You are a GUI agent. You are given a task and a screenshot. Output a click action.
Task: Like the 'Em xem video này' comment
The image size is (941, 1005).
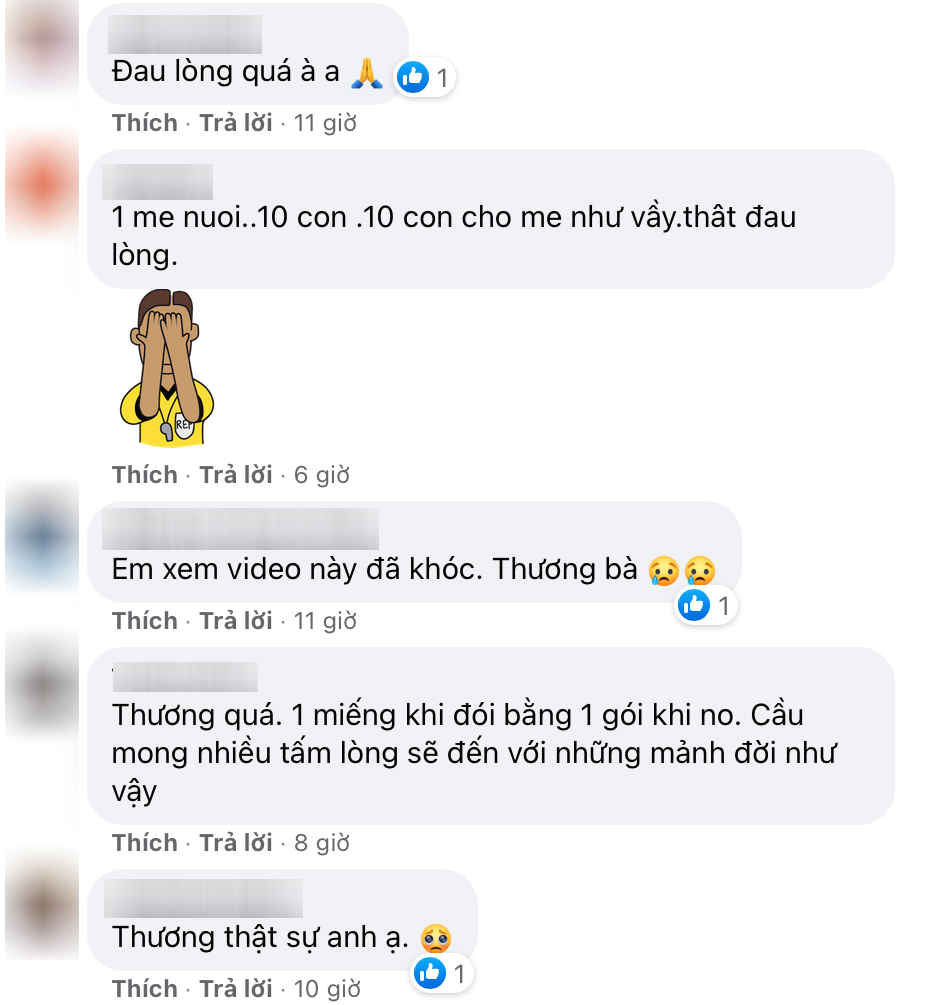point(145,620)
